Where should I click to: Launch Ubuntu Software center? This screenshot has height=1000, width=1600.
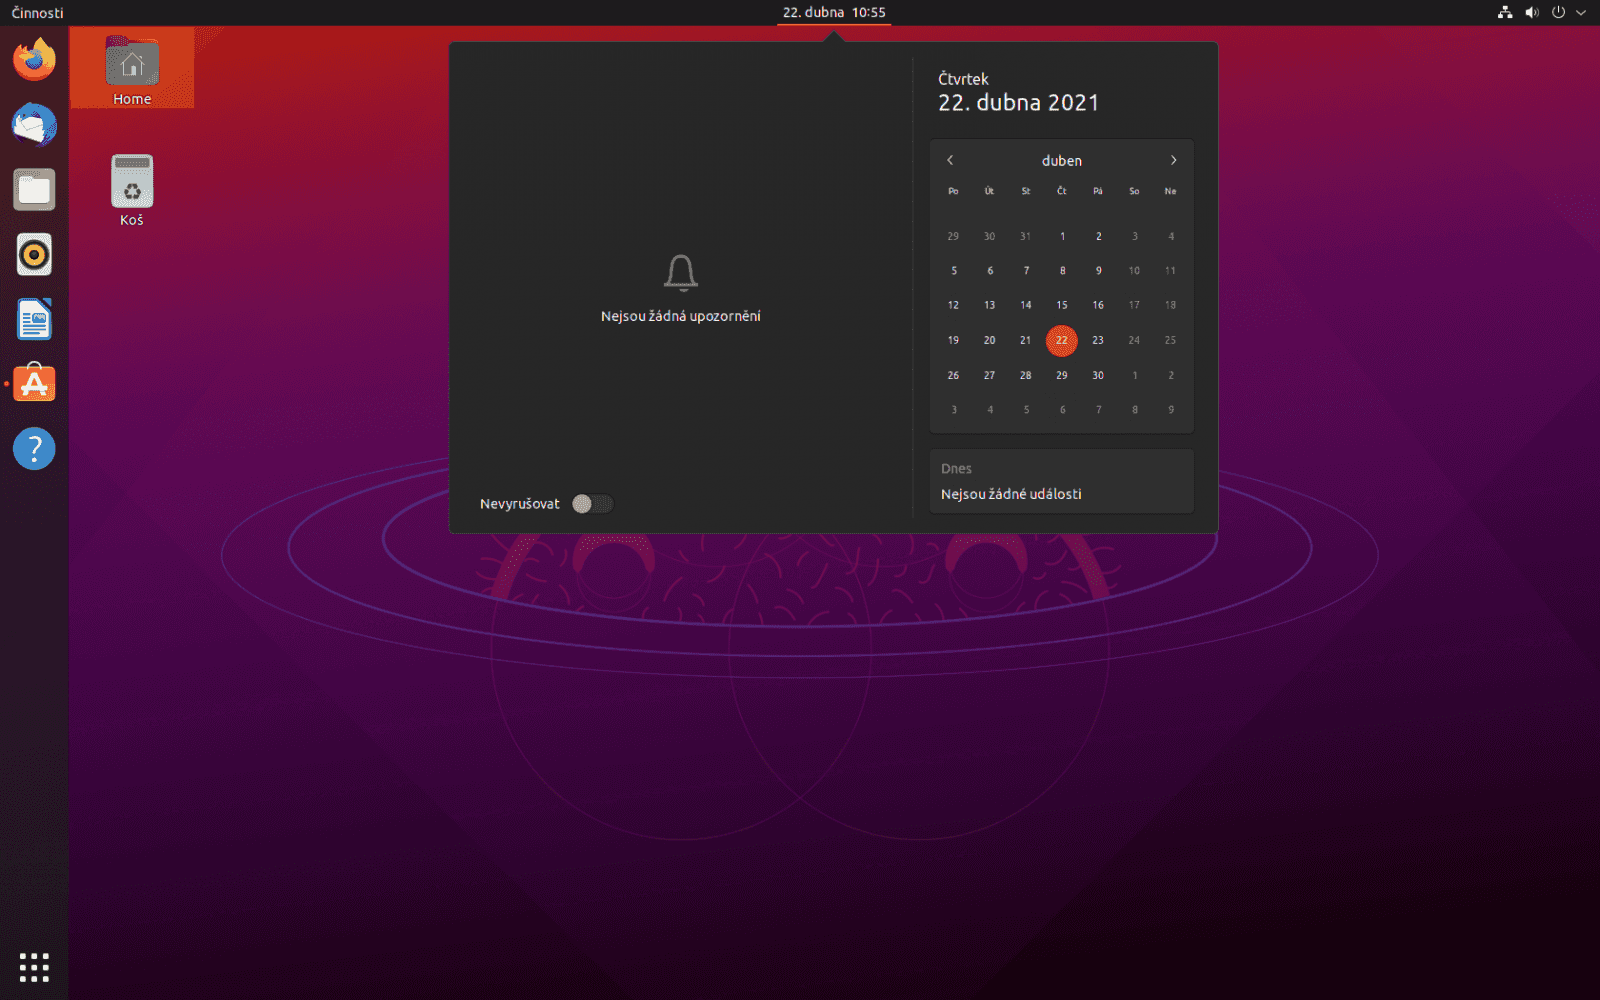[x=33, y=383]
